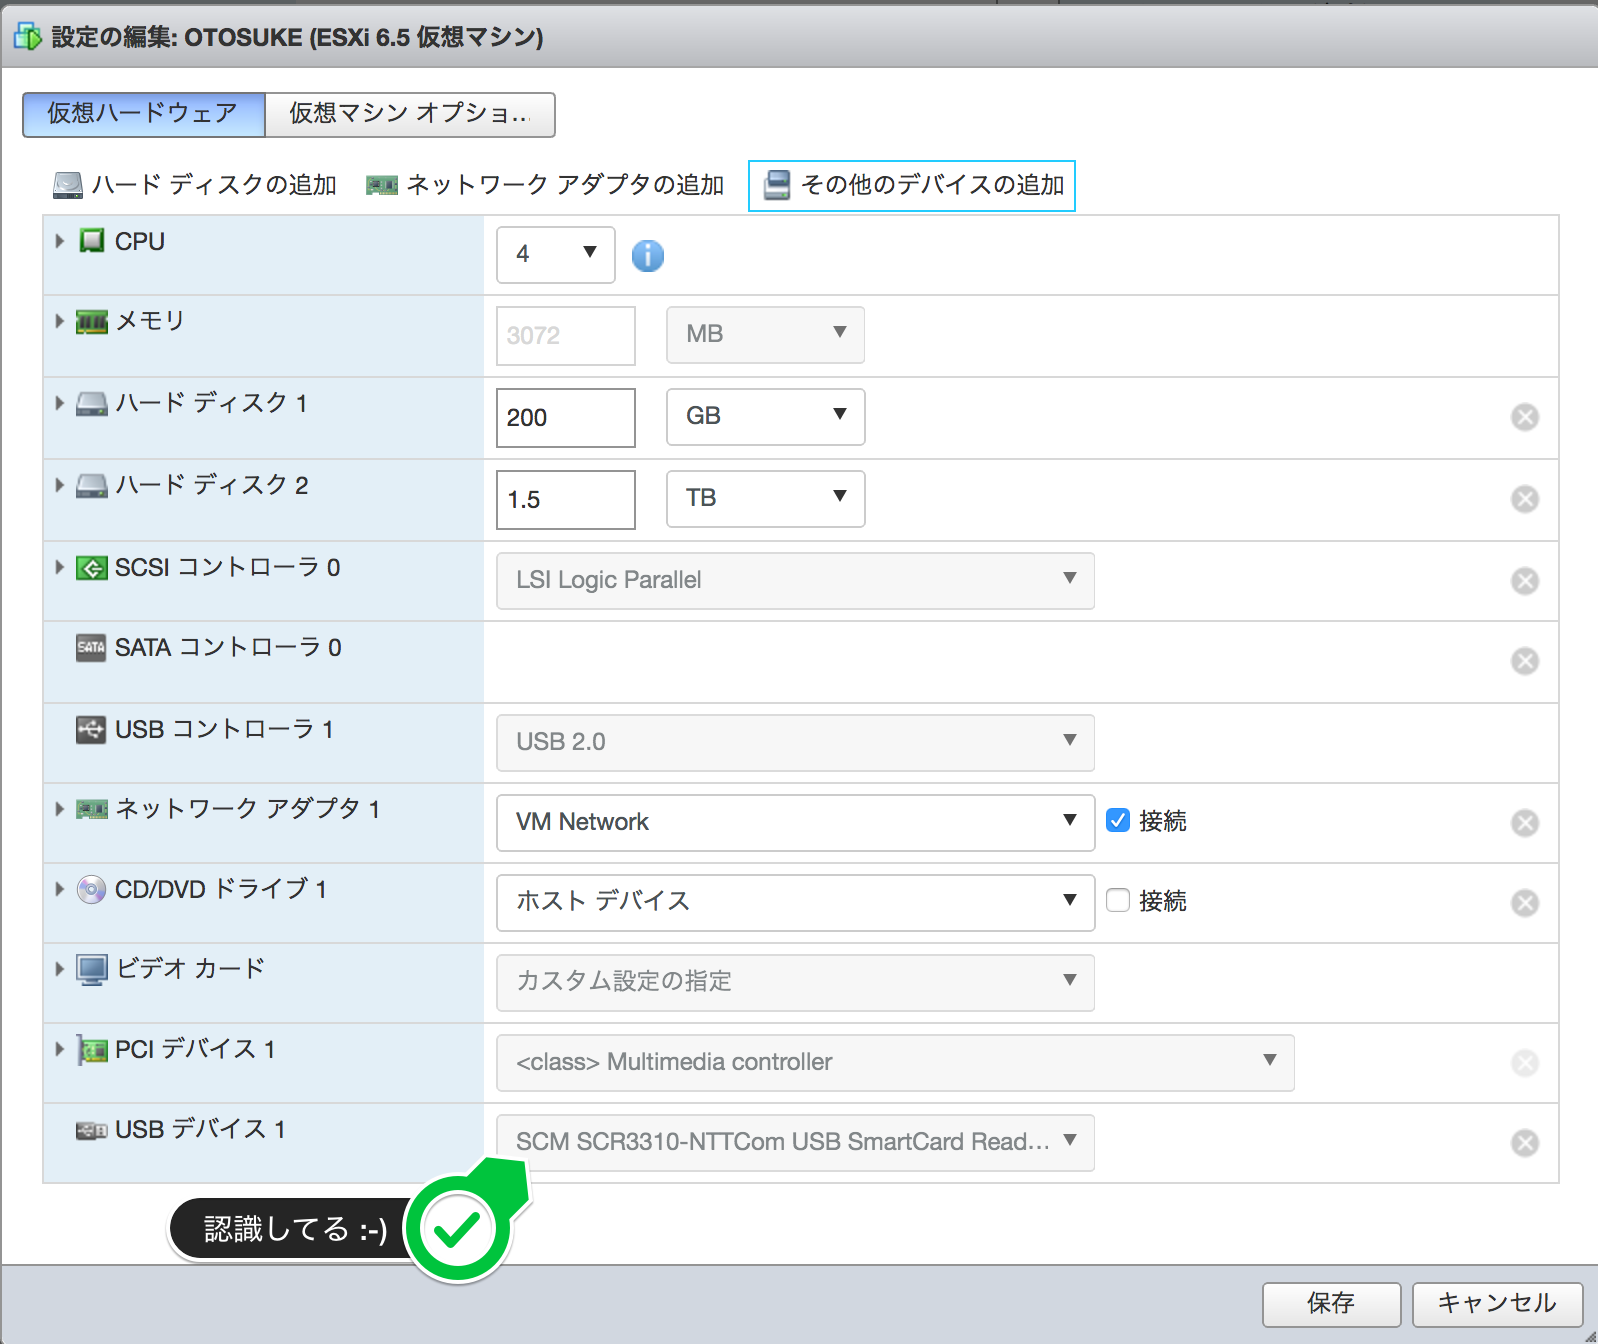Click memory size 3072 field
This screenshot has width=1598, height=1344.
pos(566,336)
